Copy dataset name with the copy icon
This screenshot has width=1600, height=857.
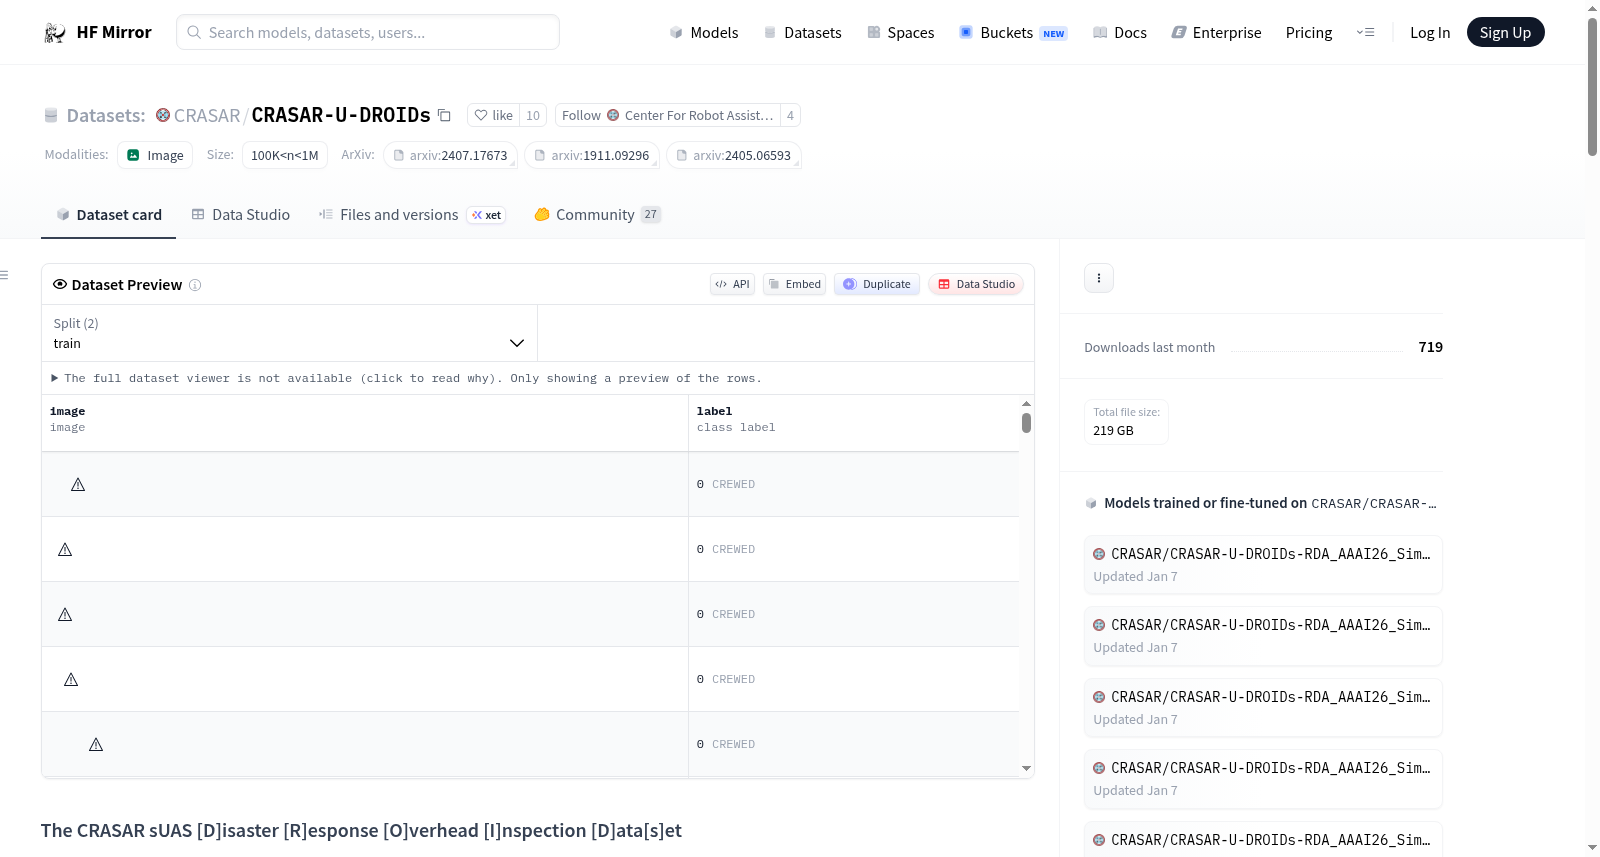pyautogui.click(x=444, y=115)
